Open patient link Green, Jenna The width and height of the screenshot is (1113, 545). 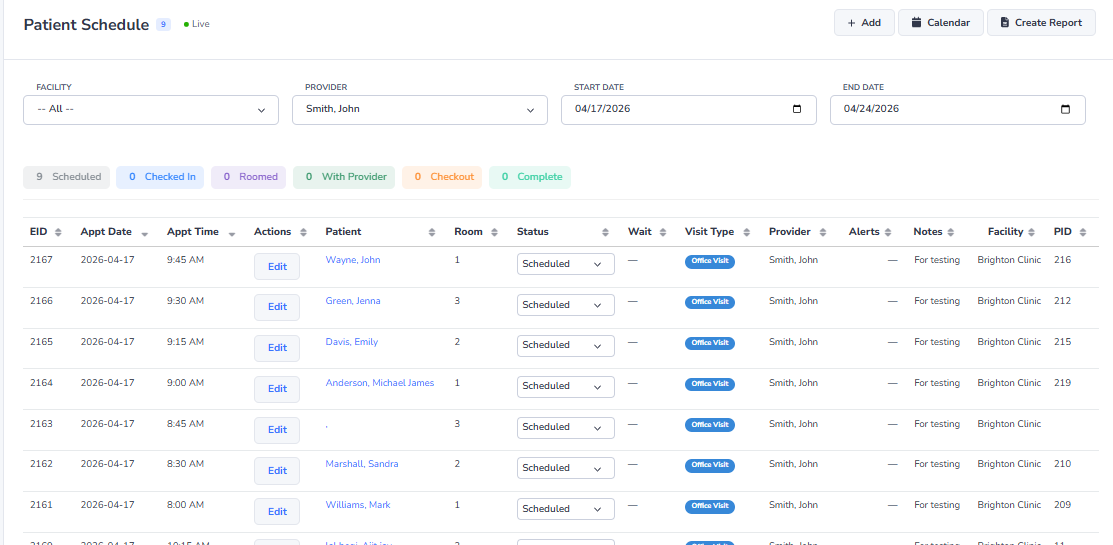353,301
